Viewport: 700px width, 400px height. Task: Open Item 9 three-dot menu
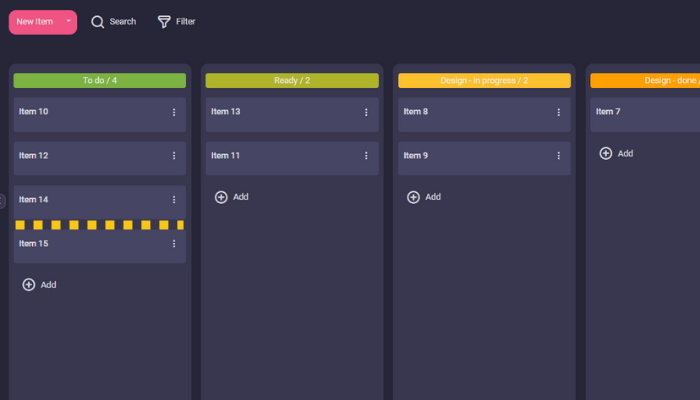(x=559, y=156)
